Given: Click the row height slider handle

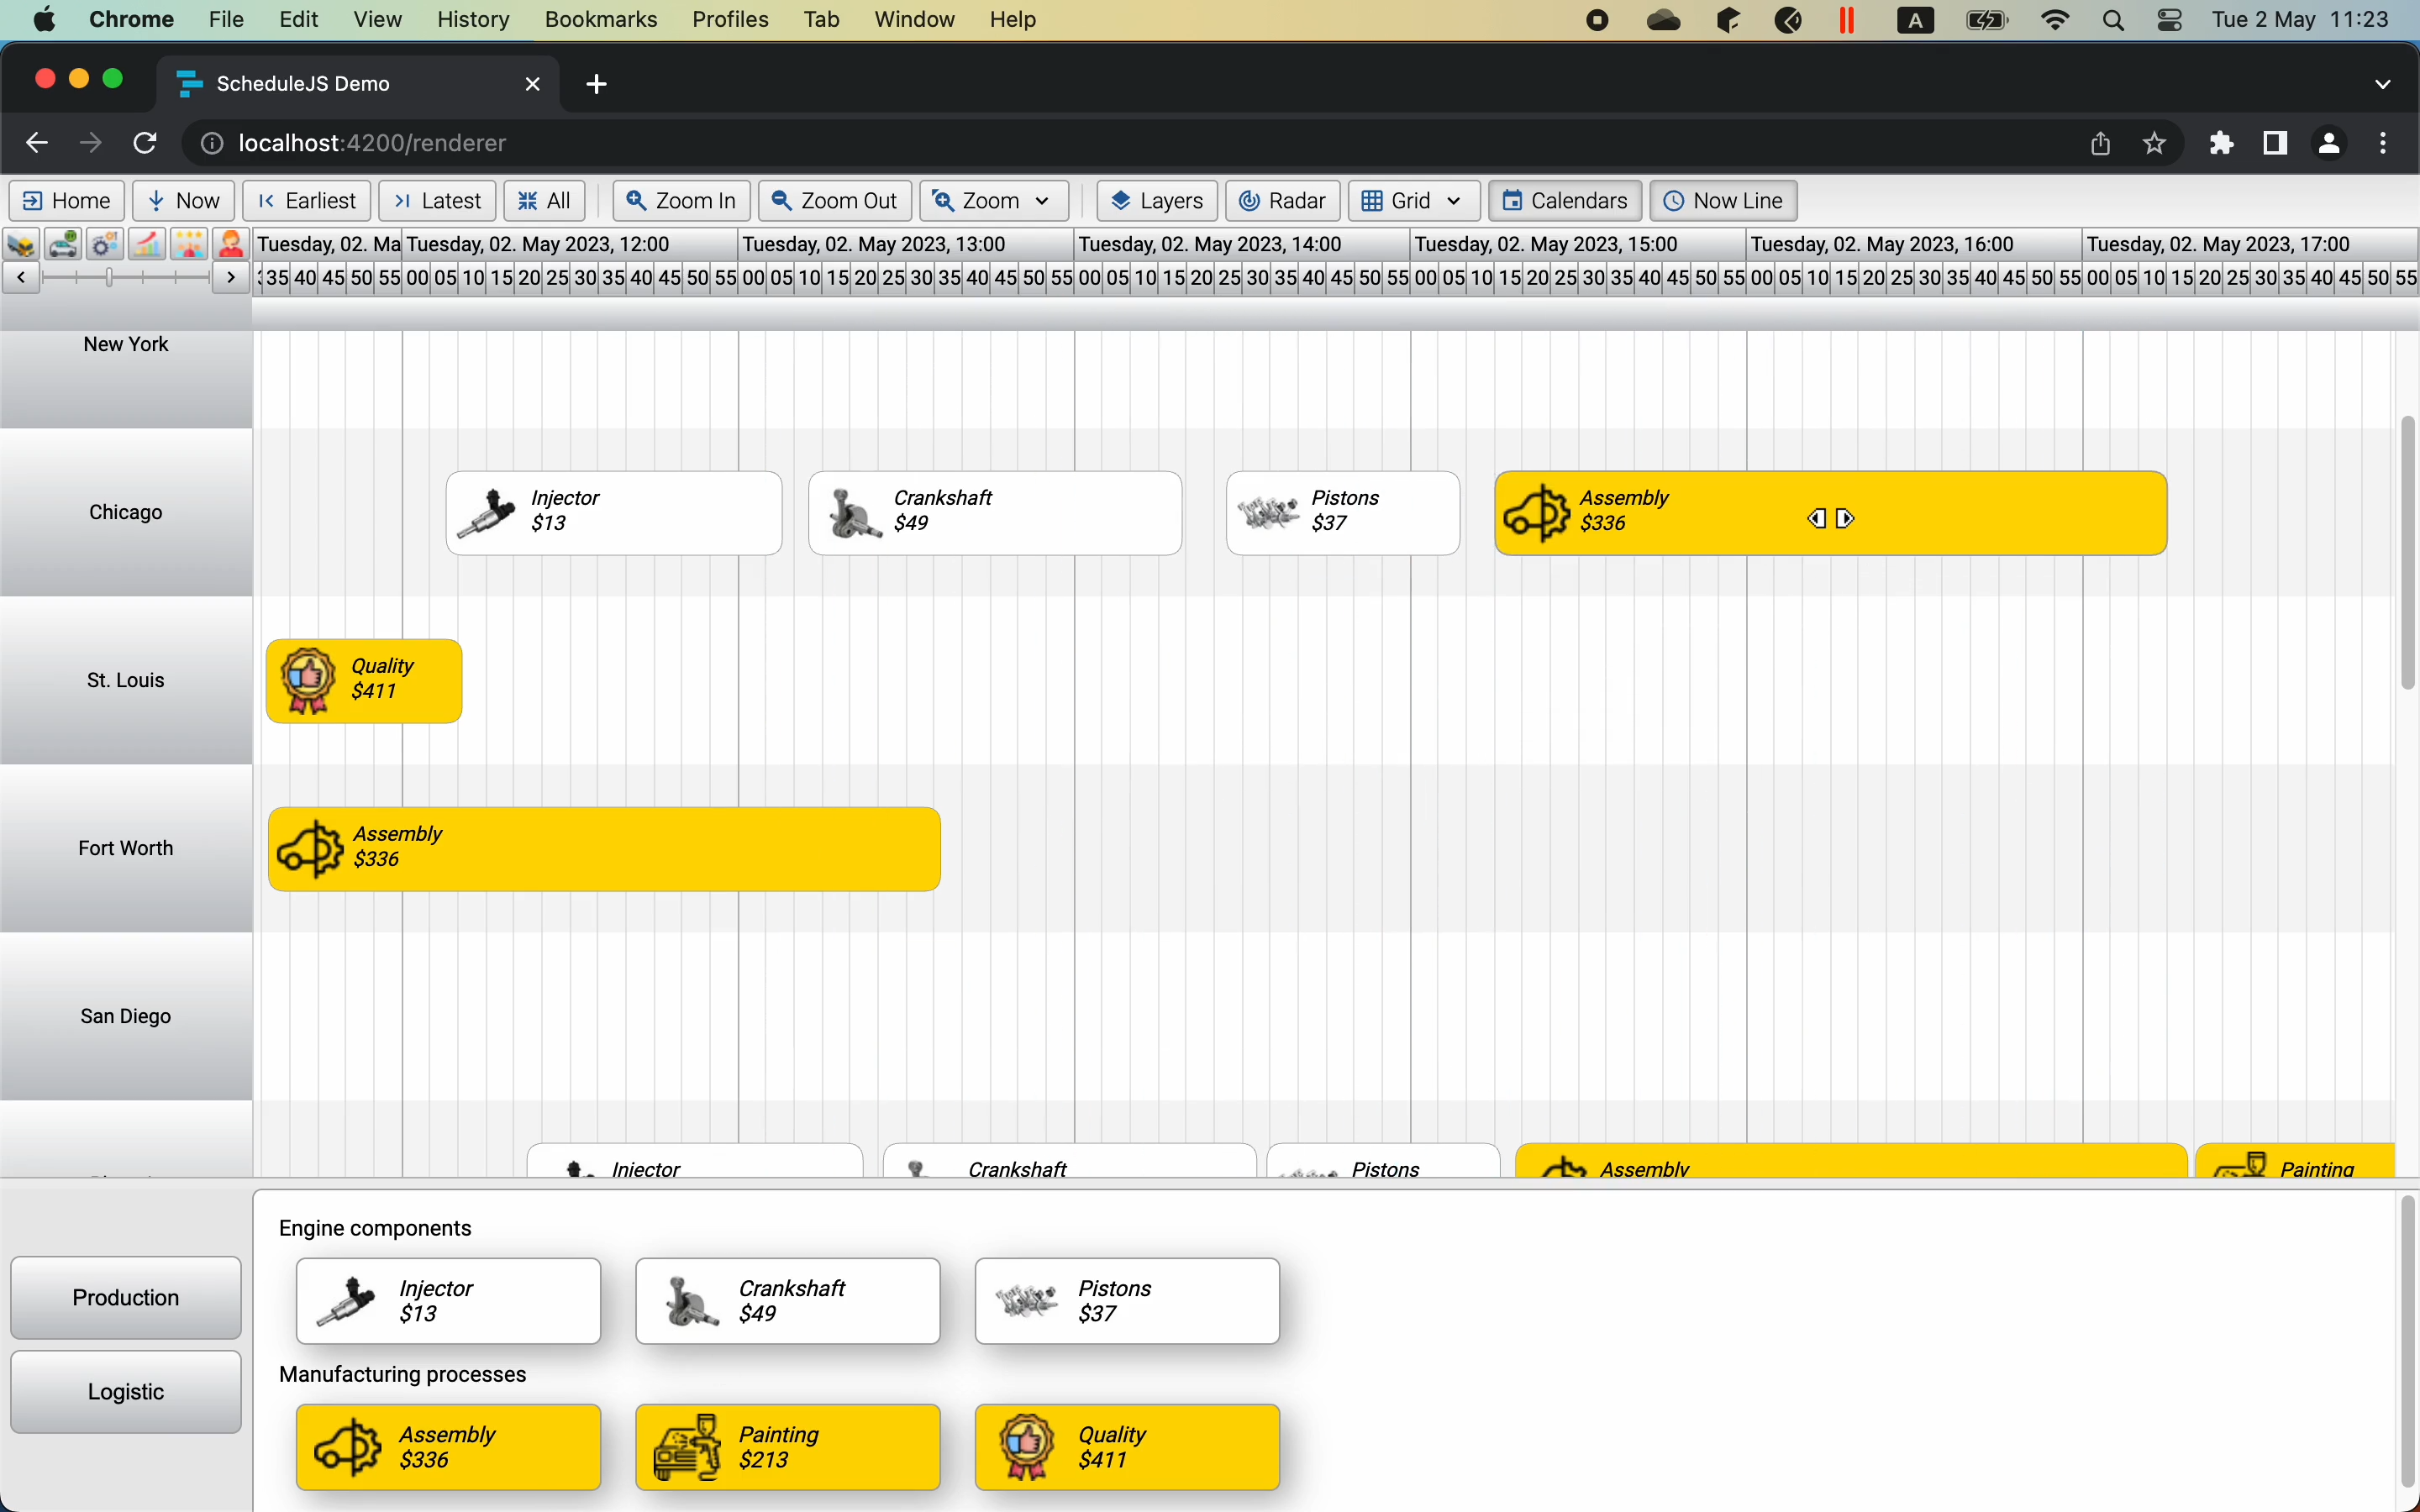Looking at the screenshot, I should (x=109, y=277).
